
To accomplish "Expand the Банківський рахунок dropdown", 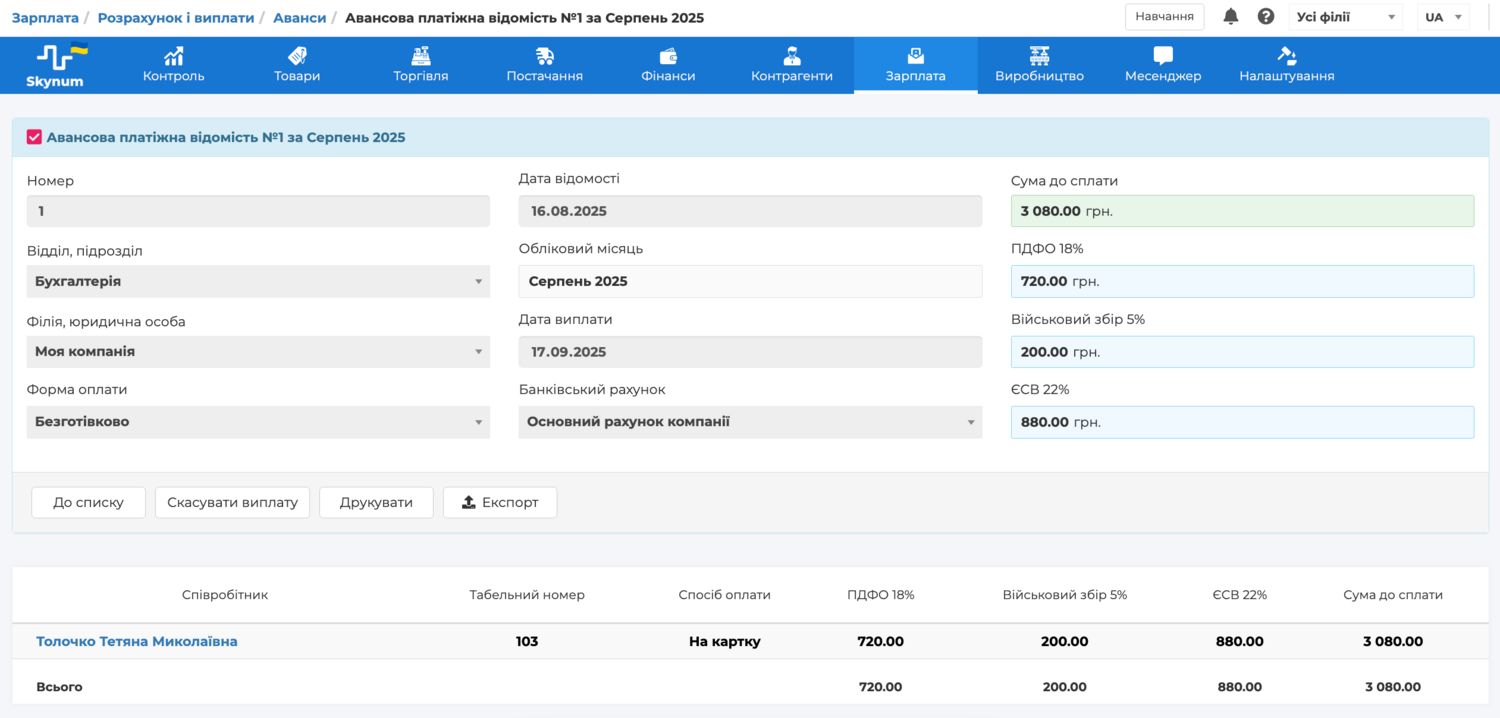I will point(750,422).
